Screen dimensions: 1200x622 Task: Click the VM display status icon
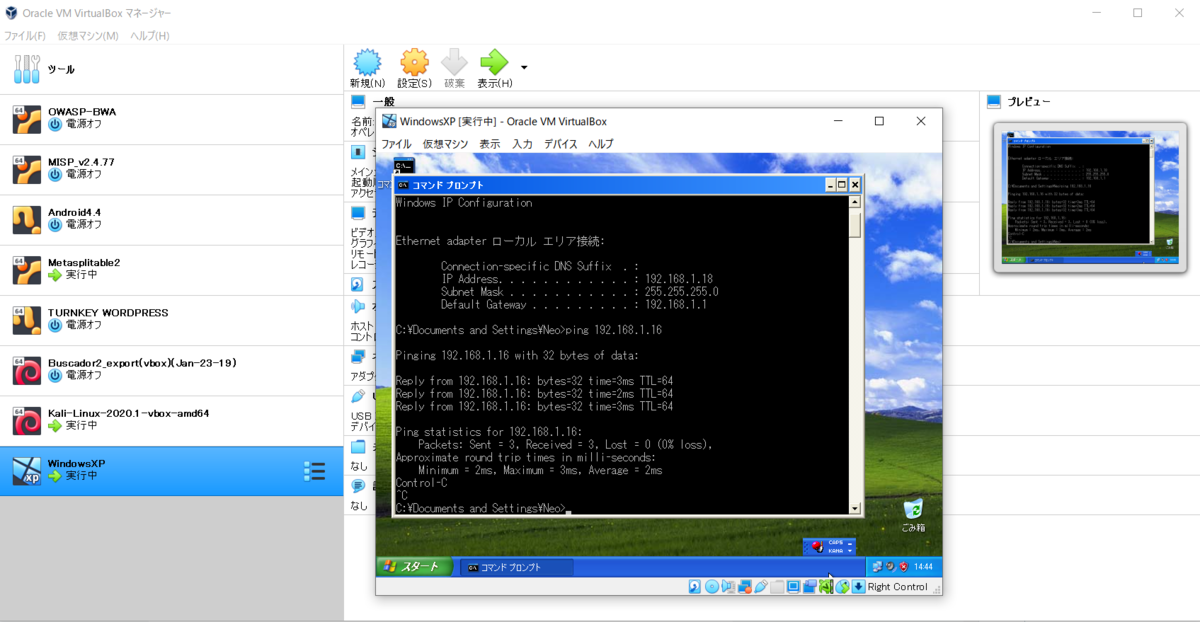coord(793,586)
